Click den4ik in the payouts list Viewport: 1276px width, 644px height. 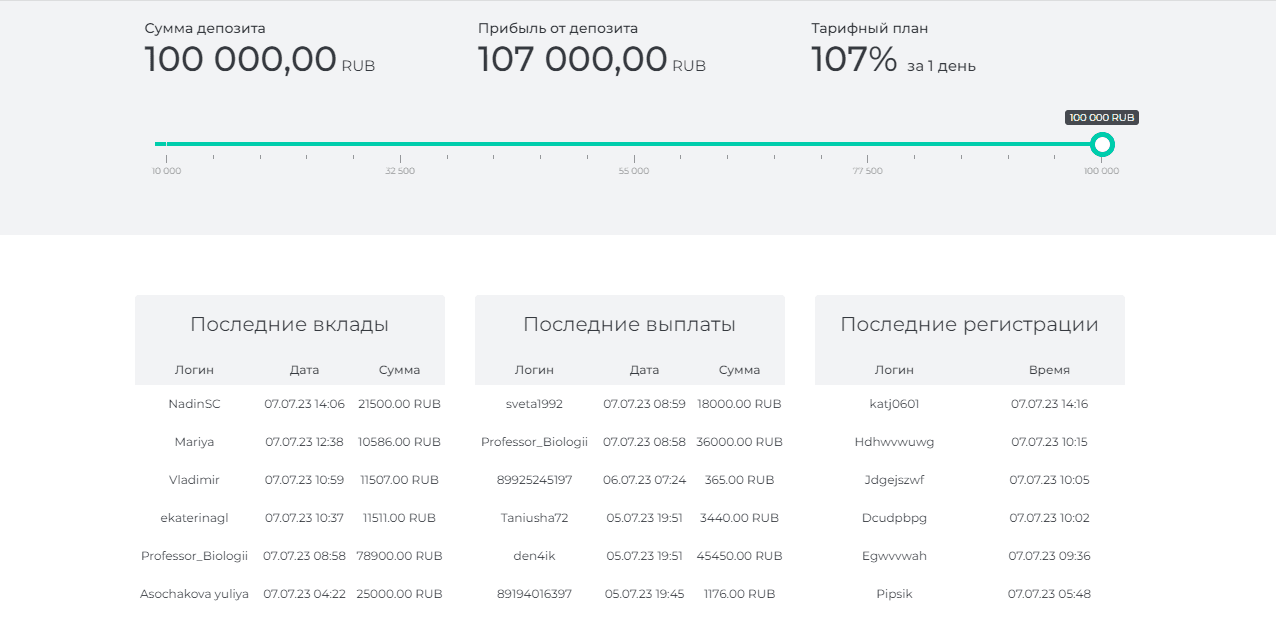535,555
